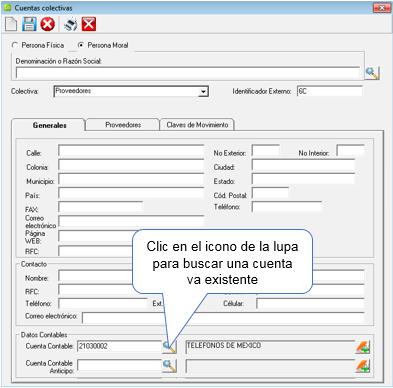The width and height of the screenshot is (393, 388).
Task: Click the add account icon on the Anticipo row
Action: click(x=362, y=366)
